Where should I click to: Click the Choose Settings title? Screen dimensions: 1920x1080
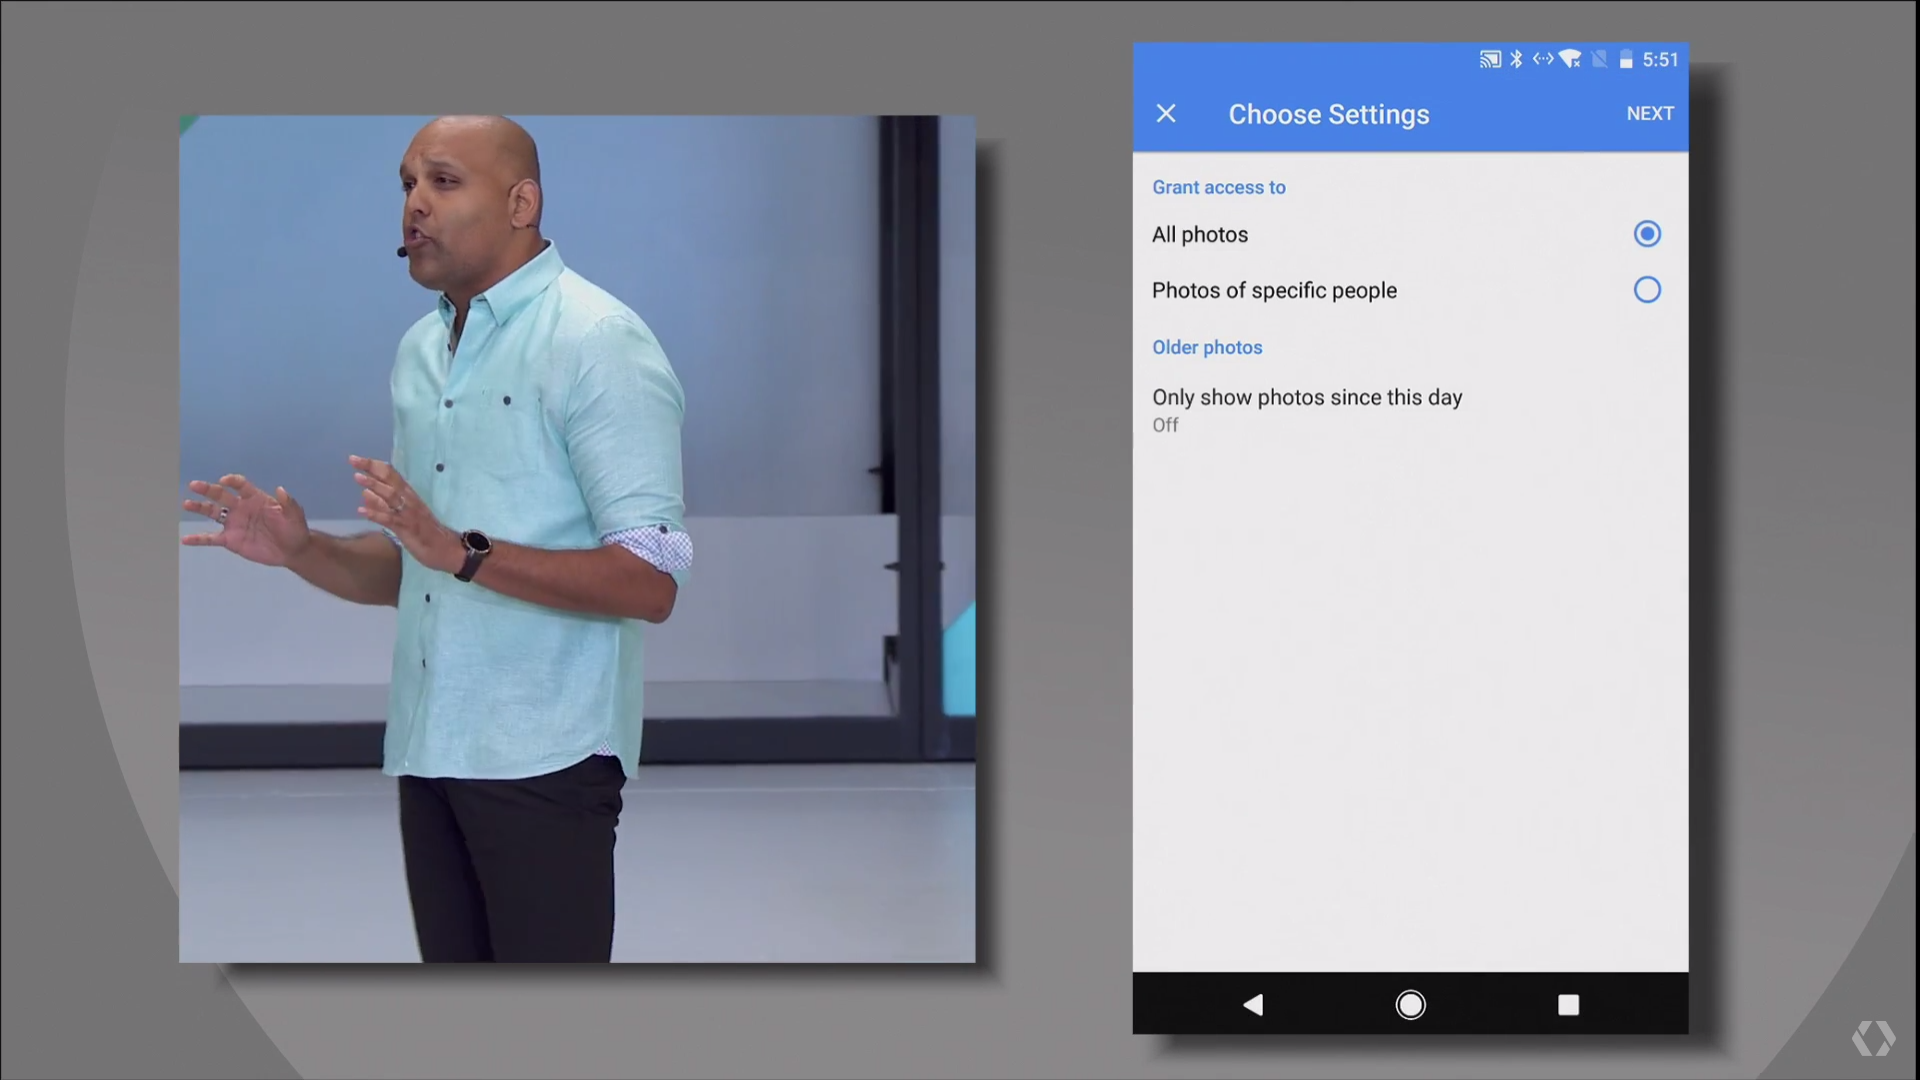(1328, 115)
